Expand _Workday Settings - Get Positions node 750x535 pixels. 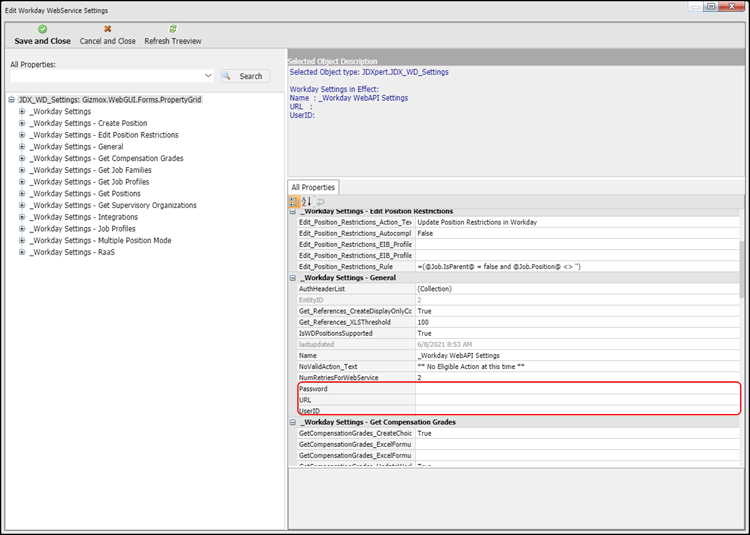22,194
